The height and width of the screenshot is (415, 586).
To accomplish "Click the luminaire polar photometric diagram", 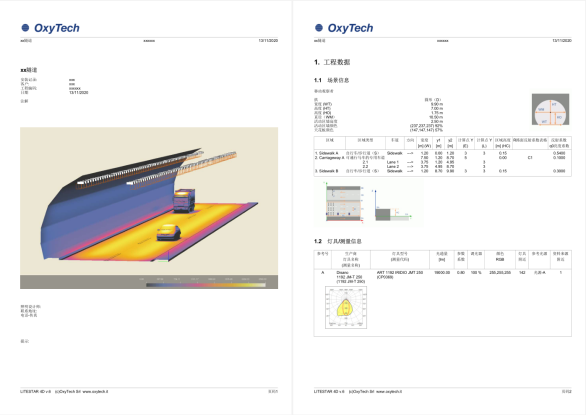I will click(346, 307).
